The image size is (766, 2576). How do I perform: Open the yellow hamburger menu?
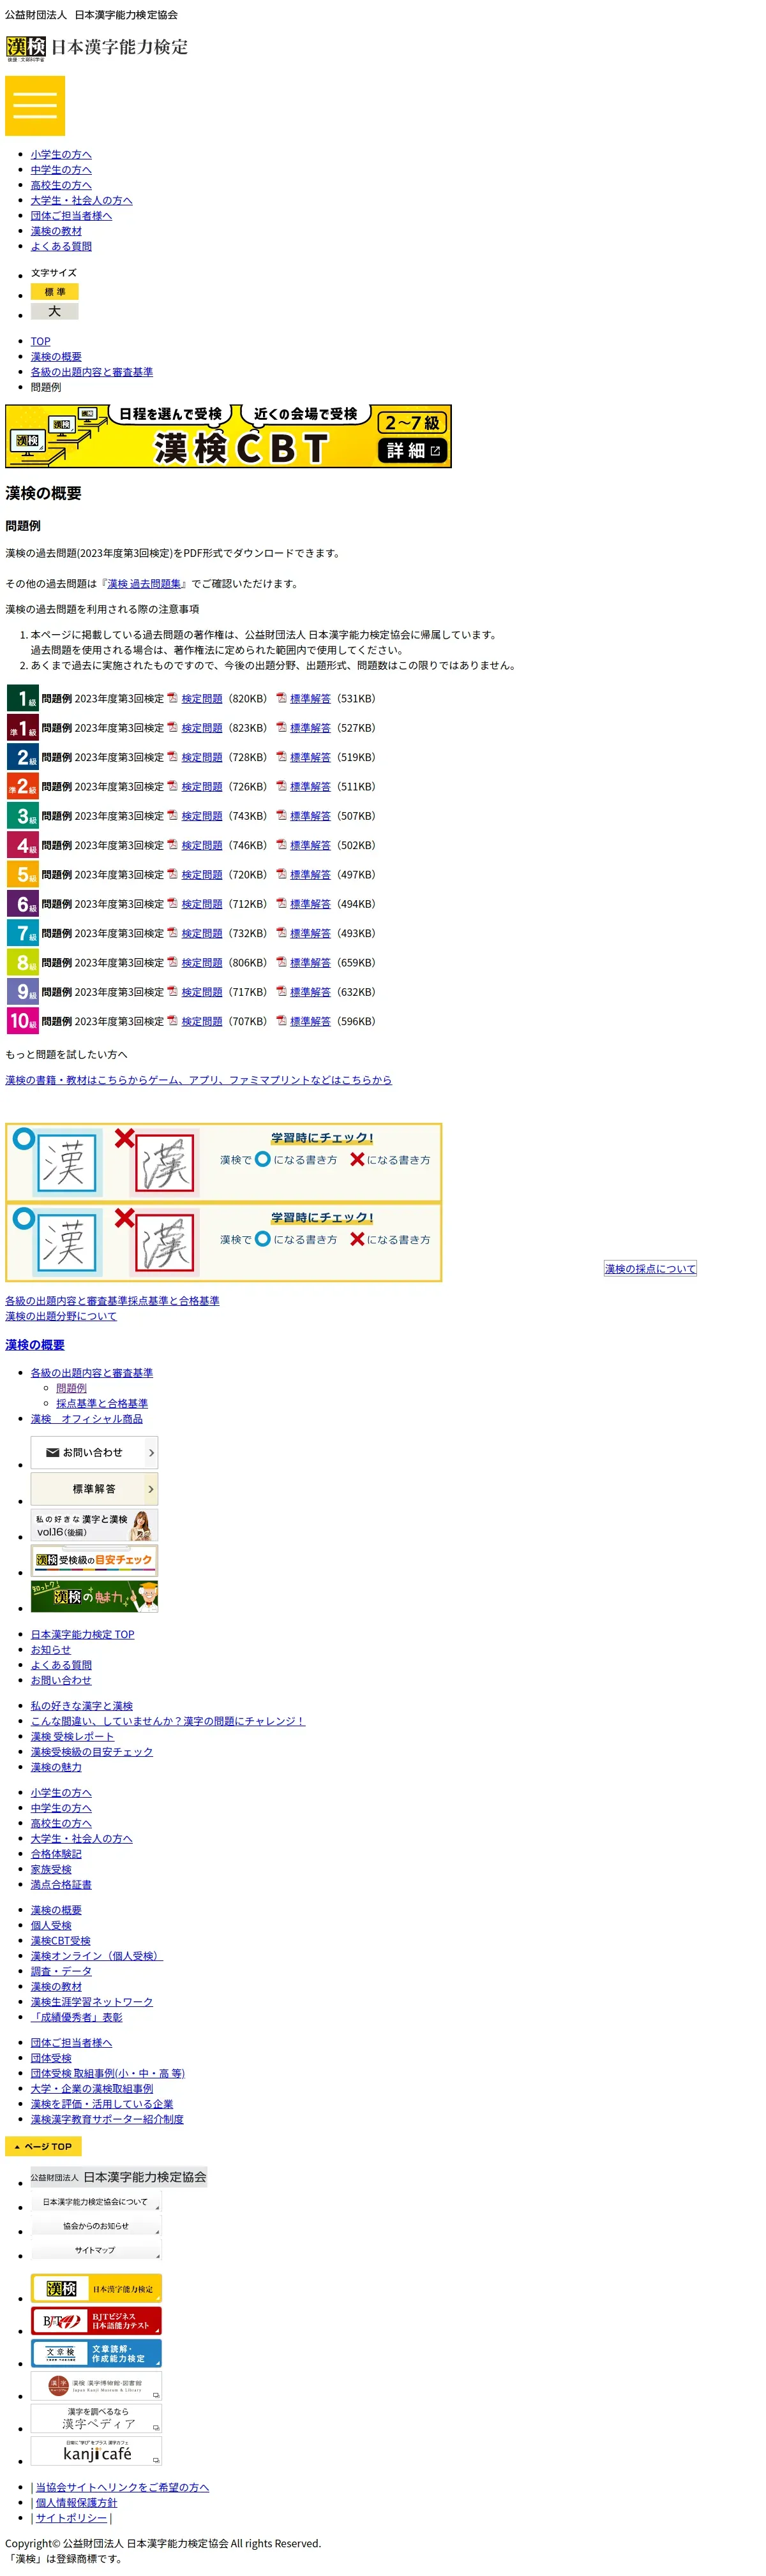click(x=35, y=105)
